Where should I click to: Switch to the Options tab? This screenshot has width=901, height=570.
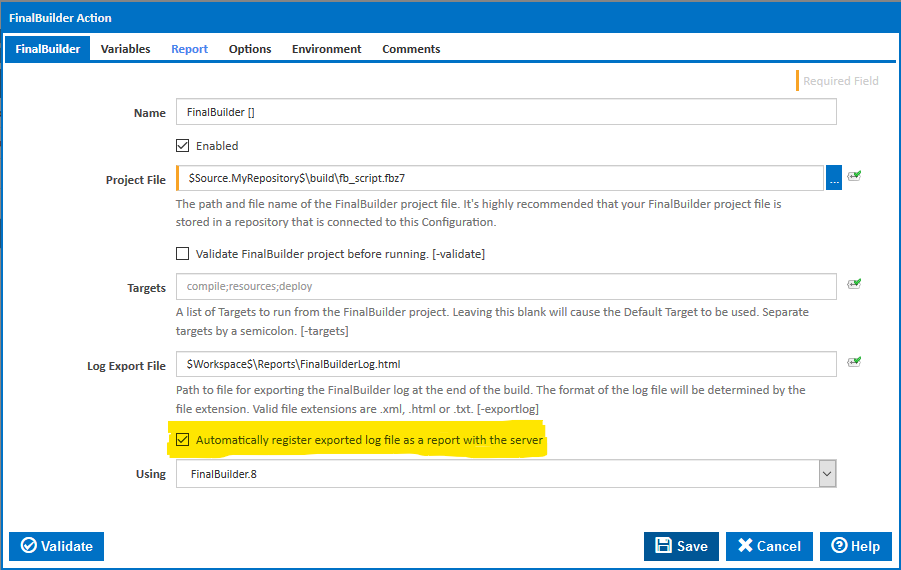250,49
